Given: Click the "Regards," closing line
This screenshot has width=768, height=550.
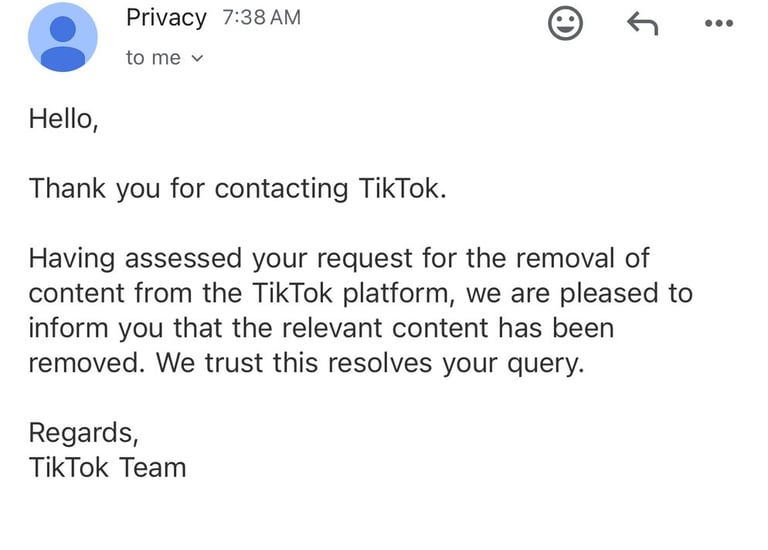Looking at the screenshot, I should point(83,433).
